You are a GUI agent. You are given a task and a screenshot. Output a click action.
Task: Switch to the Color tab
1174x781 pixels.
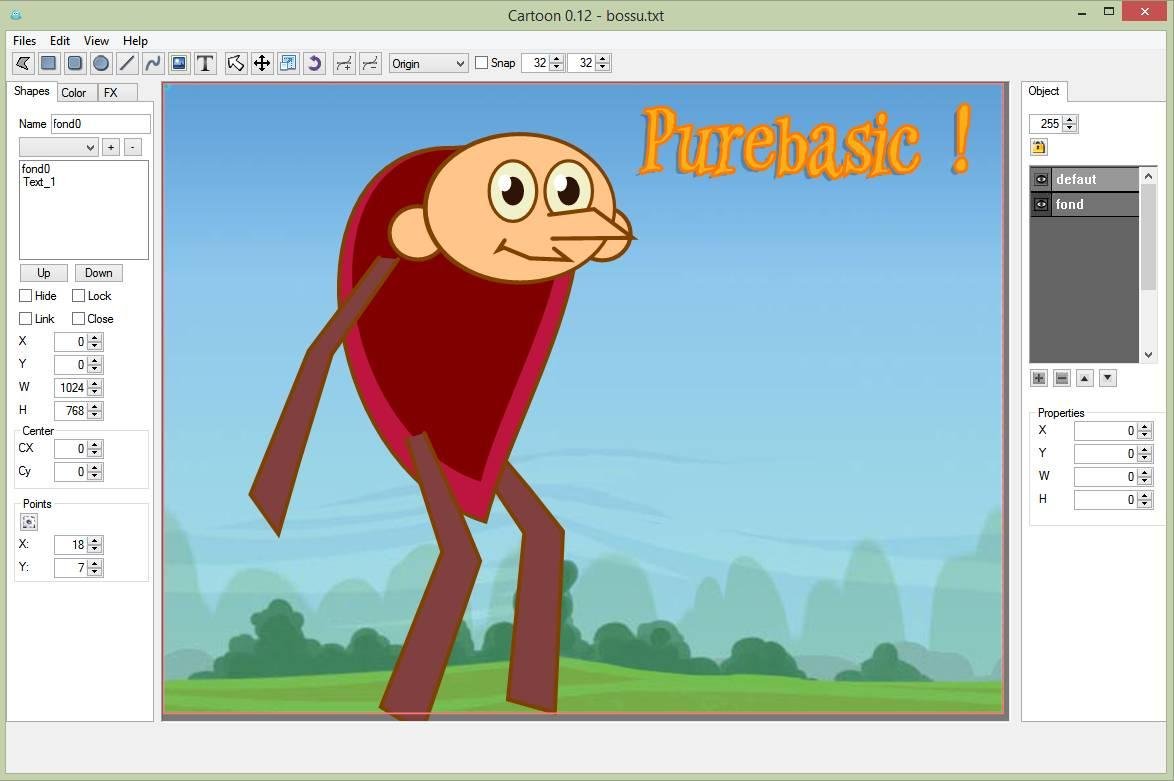pos(74,92)
